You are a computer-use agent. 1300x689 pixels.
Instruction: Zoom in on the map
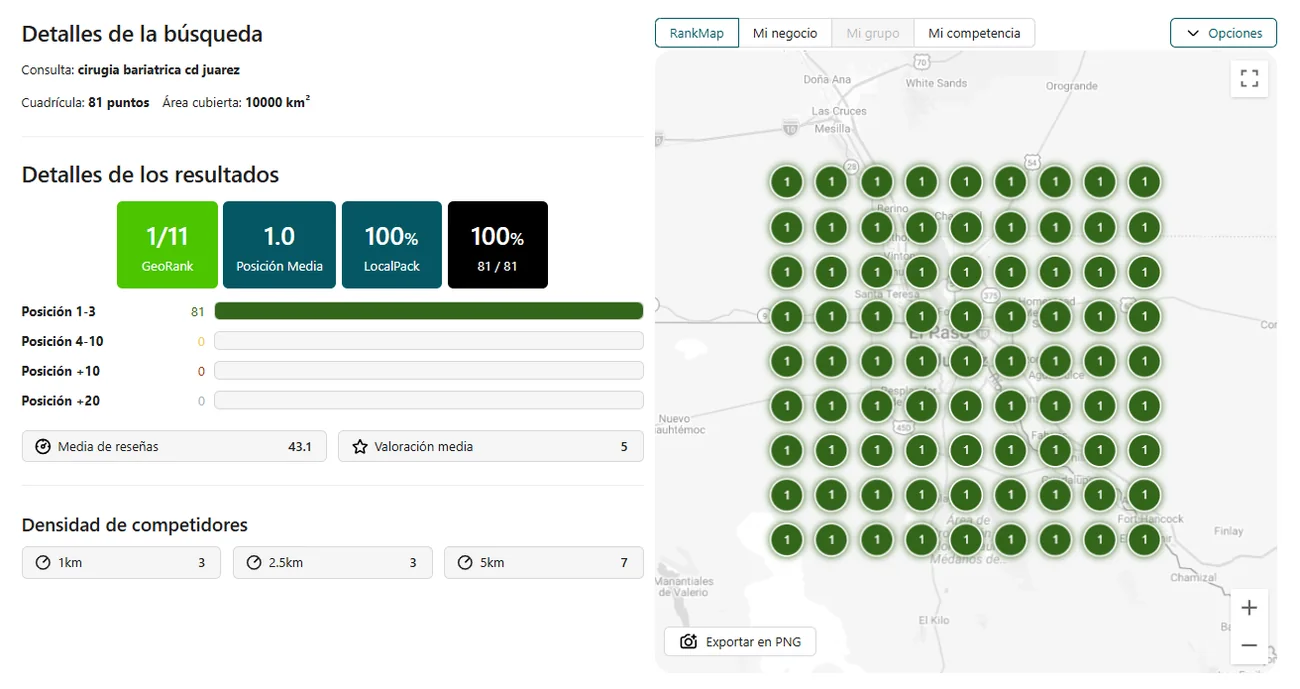(1249, 608)
